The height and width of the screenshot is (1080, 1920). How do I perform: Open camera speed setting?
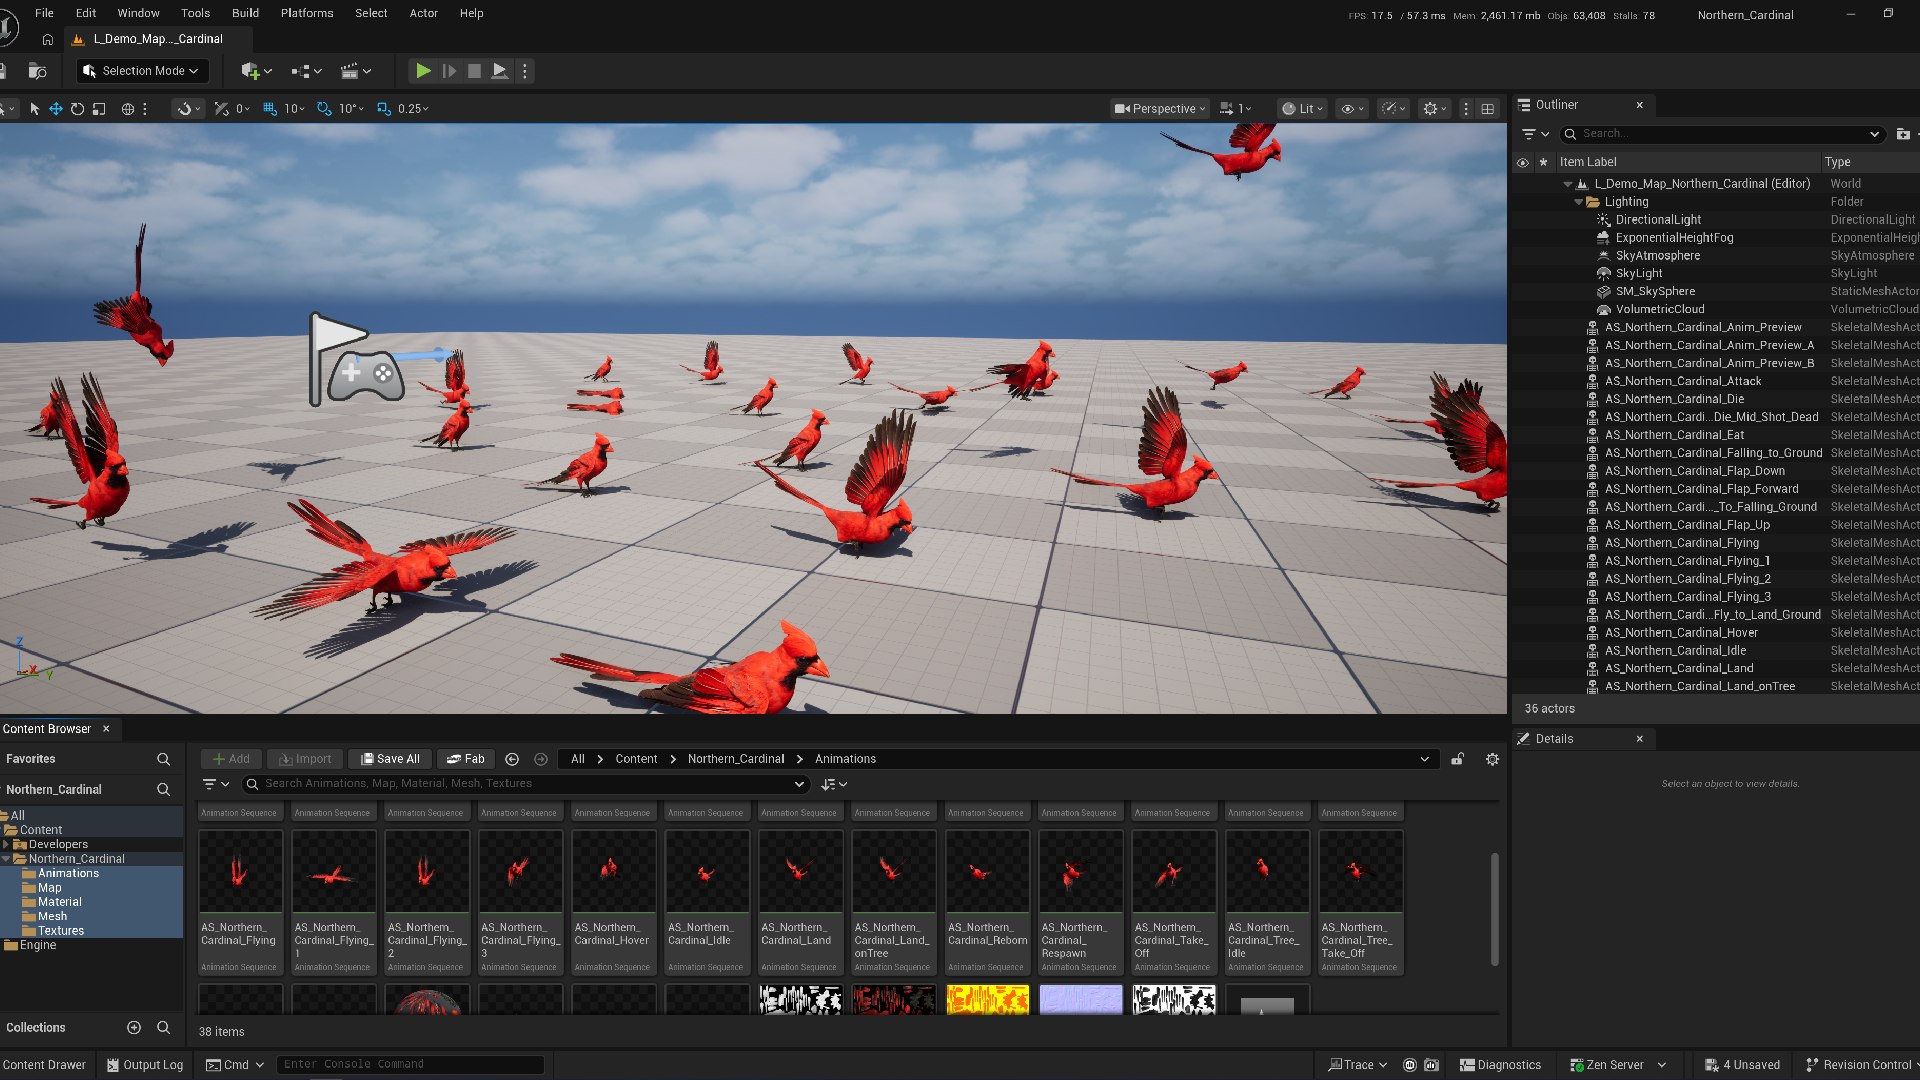1236,109
